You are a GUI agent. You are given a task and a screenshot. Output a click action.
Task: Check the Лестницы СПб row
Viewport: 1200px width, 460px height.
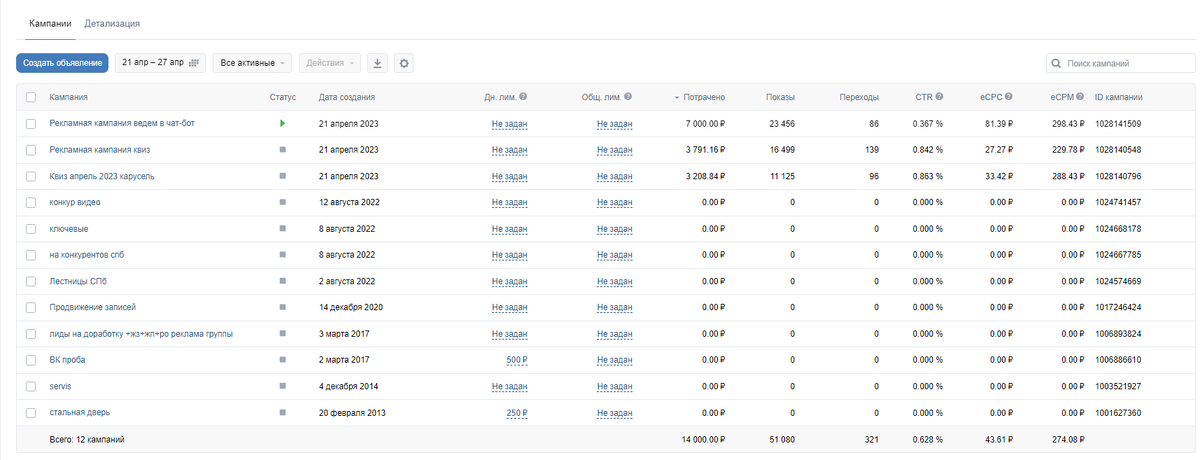(31, 281)
